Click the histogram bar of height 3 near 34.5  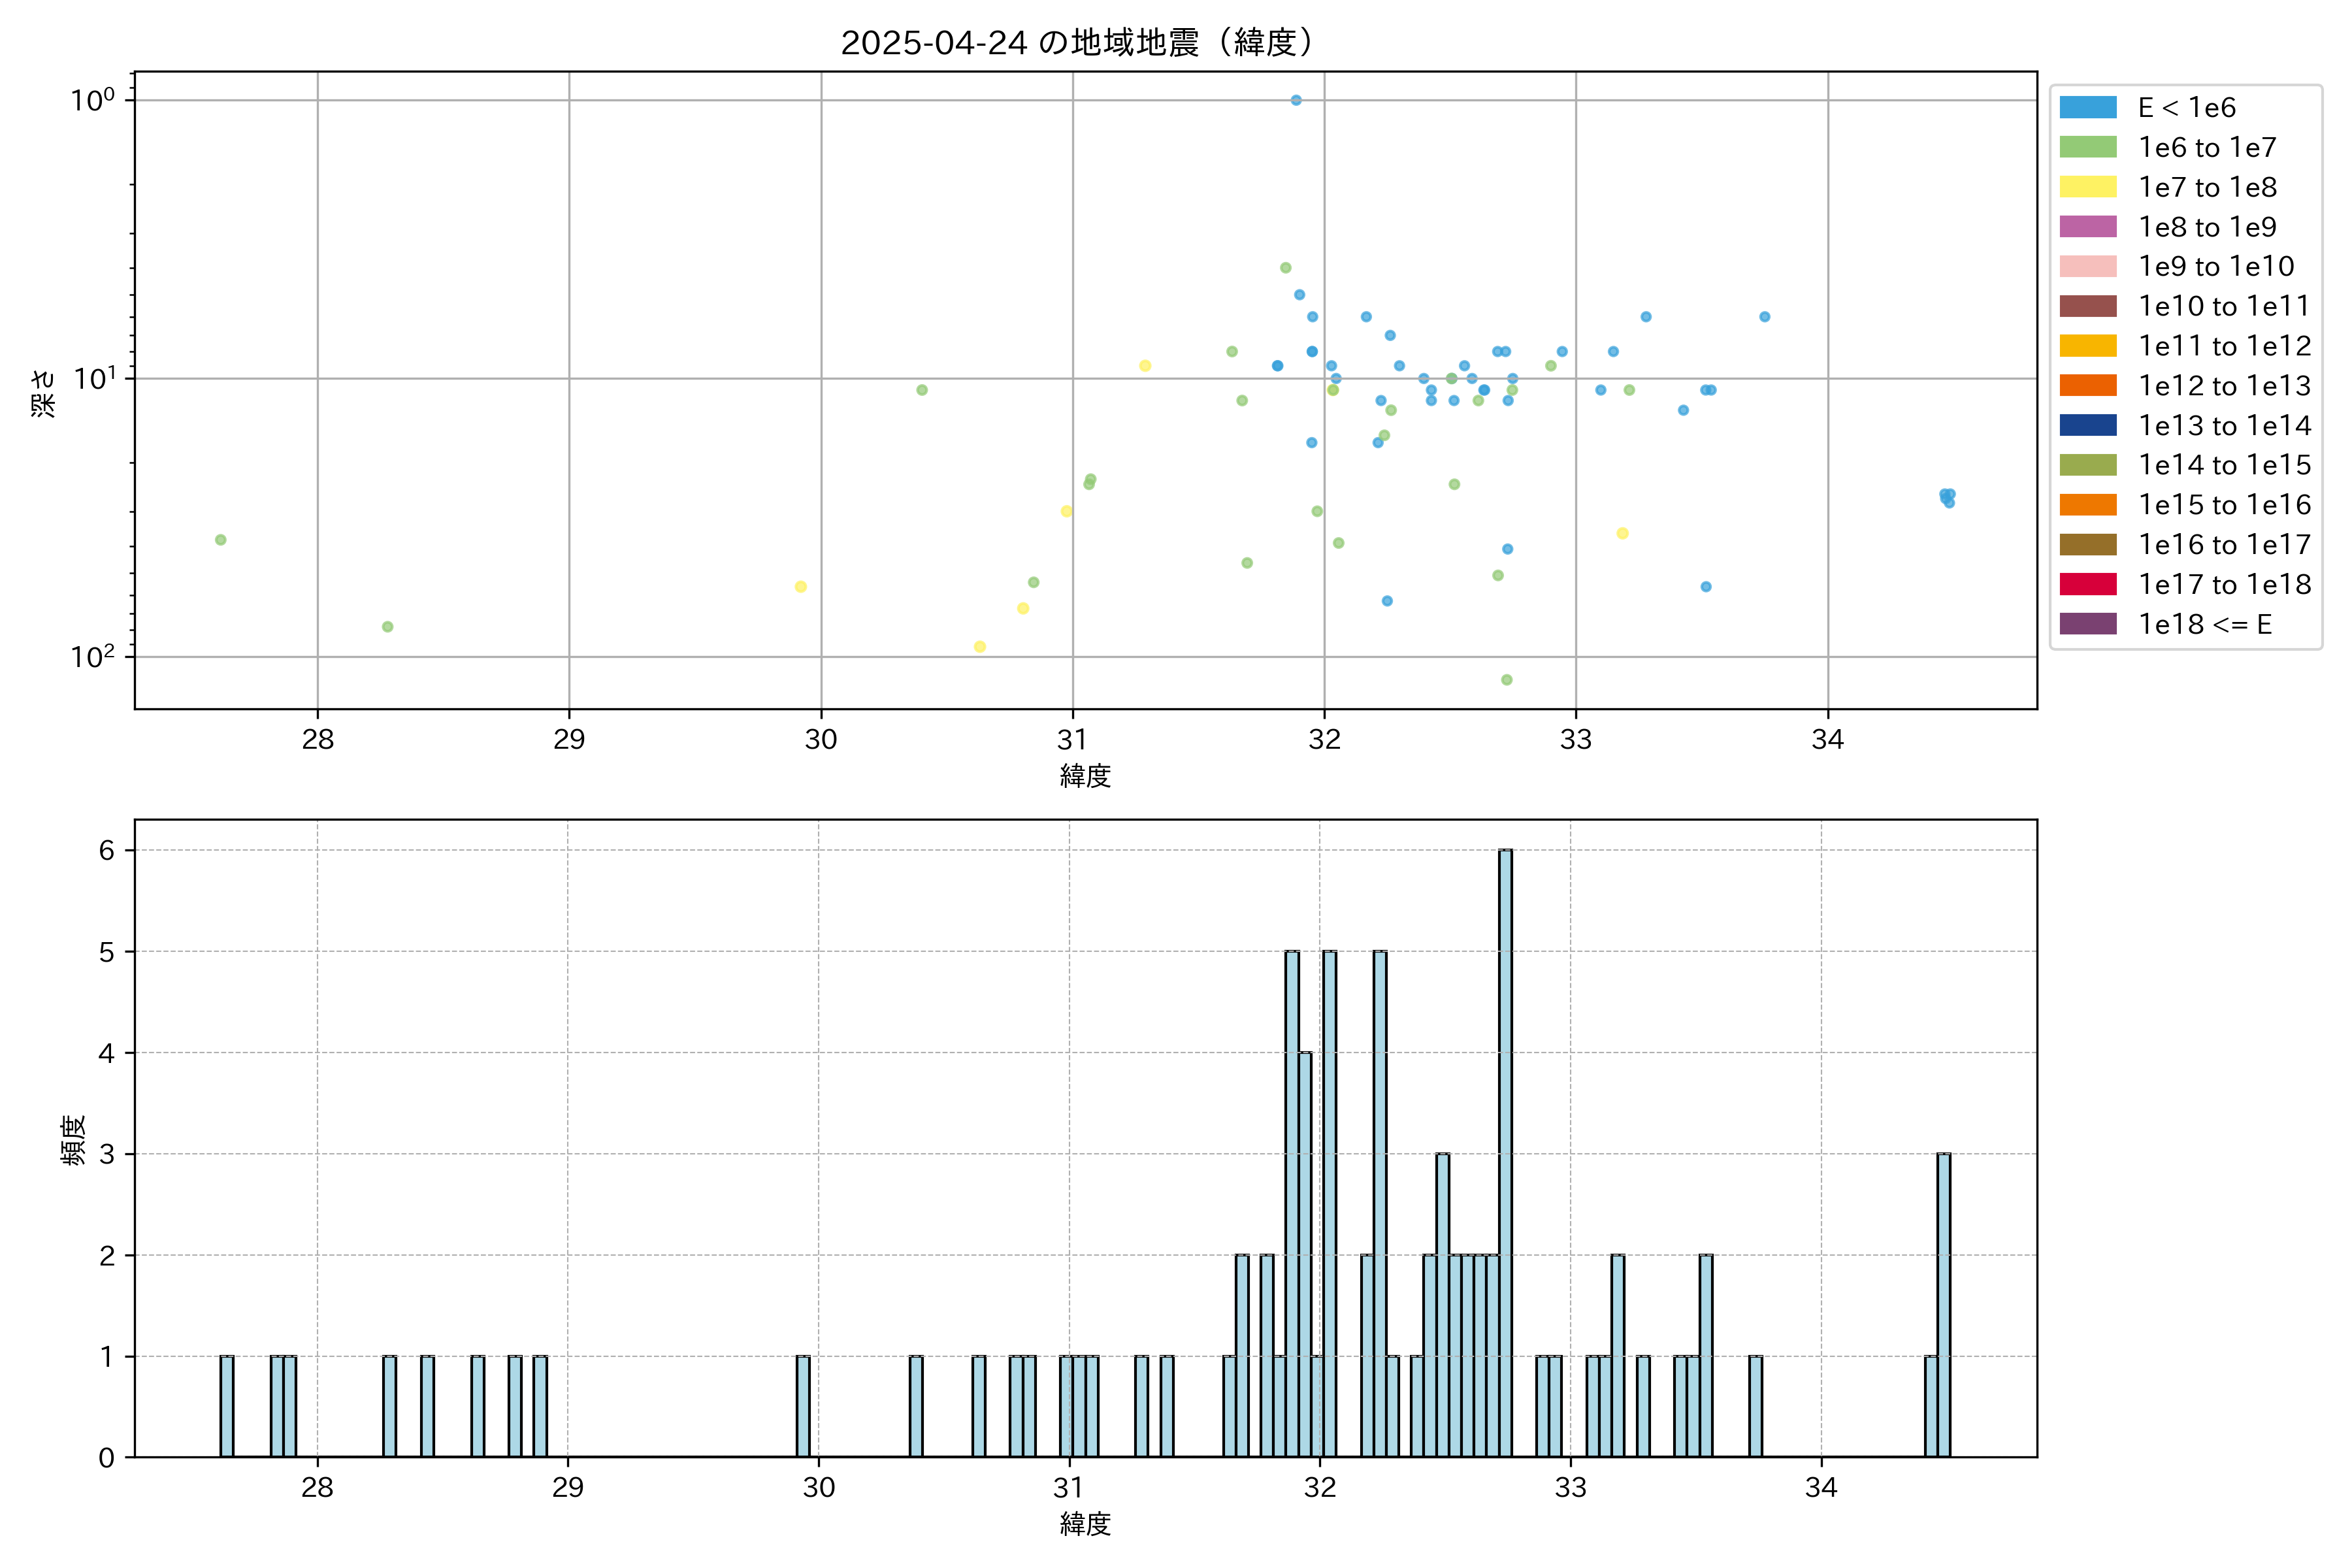point(1943,1305)
